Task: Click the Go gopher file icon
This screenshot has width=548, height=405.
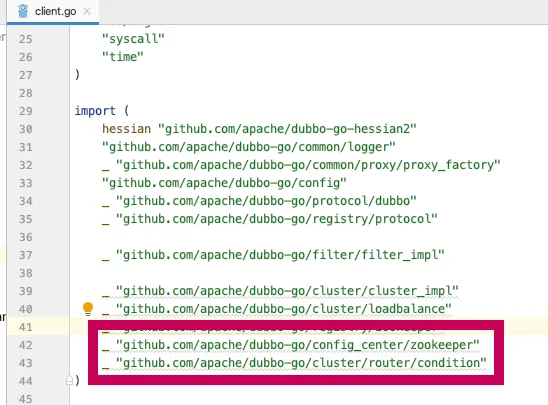Action: point(23,11)
